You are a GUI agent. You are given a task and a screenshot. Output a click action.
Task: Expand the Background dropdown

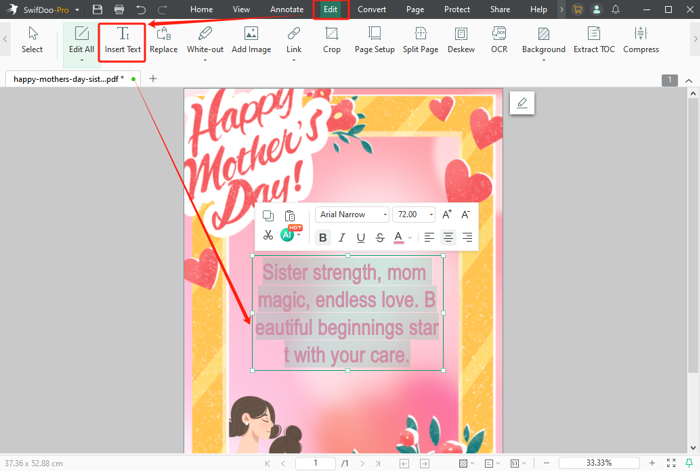[543, 60]
